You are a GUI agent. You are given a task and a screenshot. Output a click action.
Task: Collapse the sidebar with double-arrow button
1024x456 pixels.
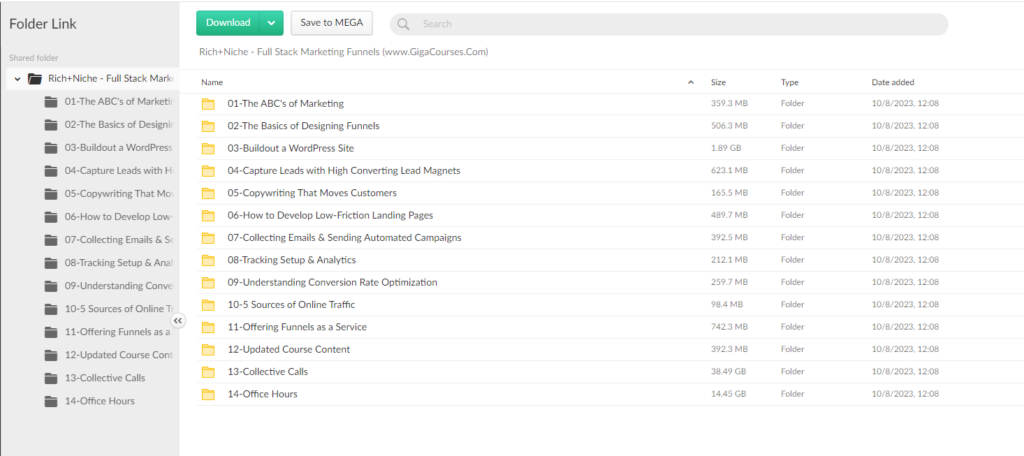pos(178,320)
